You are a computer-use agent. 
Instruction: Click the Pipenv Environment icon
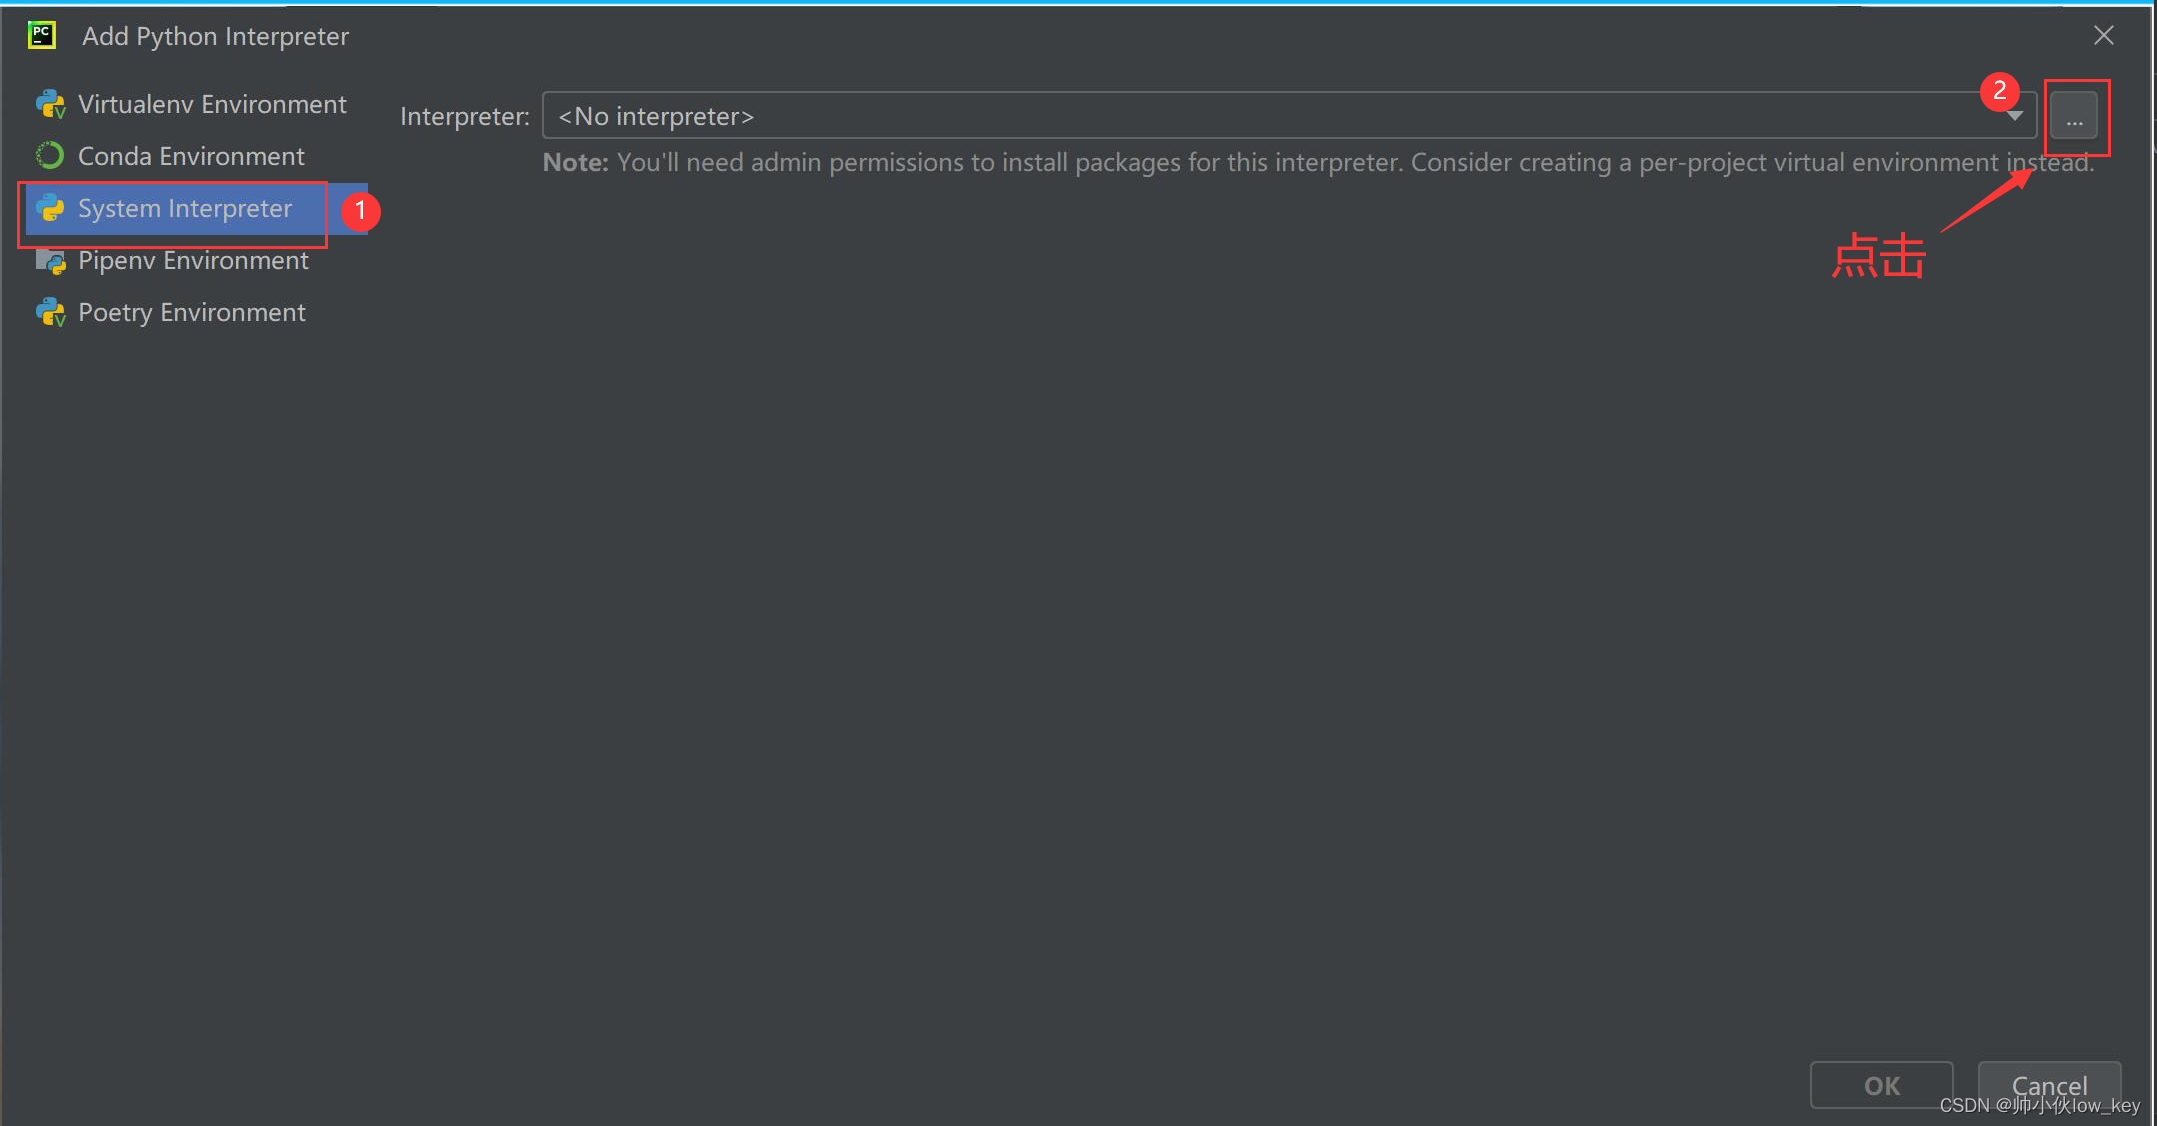coord(53,260)
